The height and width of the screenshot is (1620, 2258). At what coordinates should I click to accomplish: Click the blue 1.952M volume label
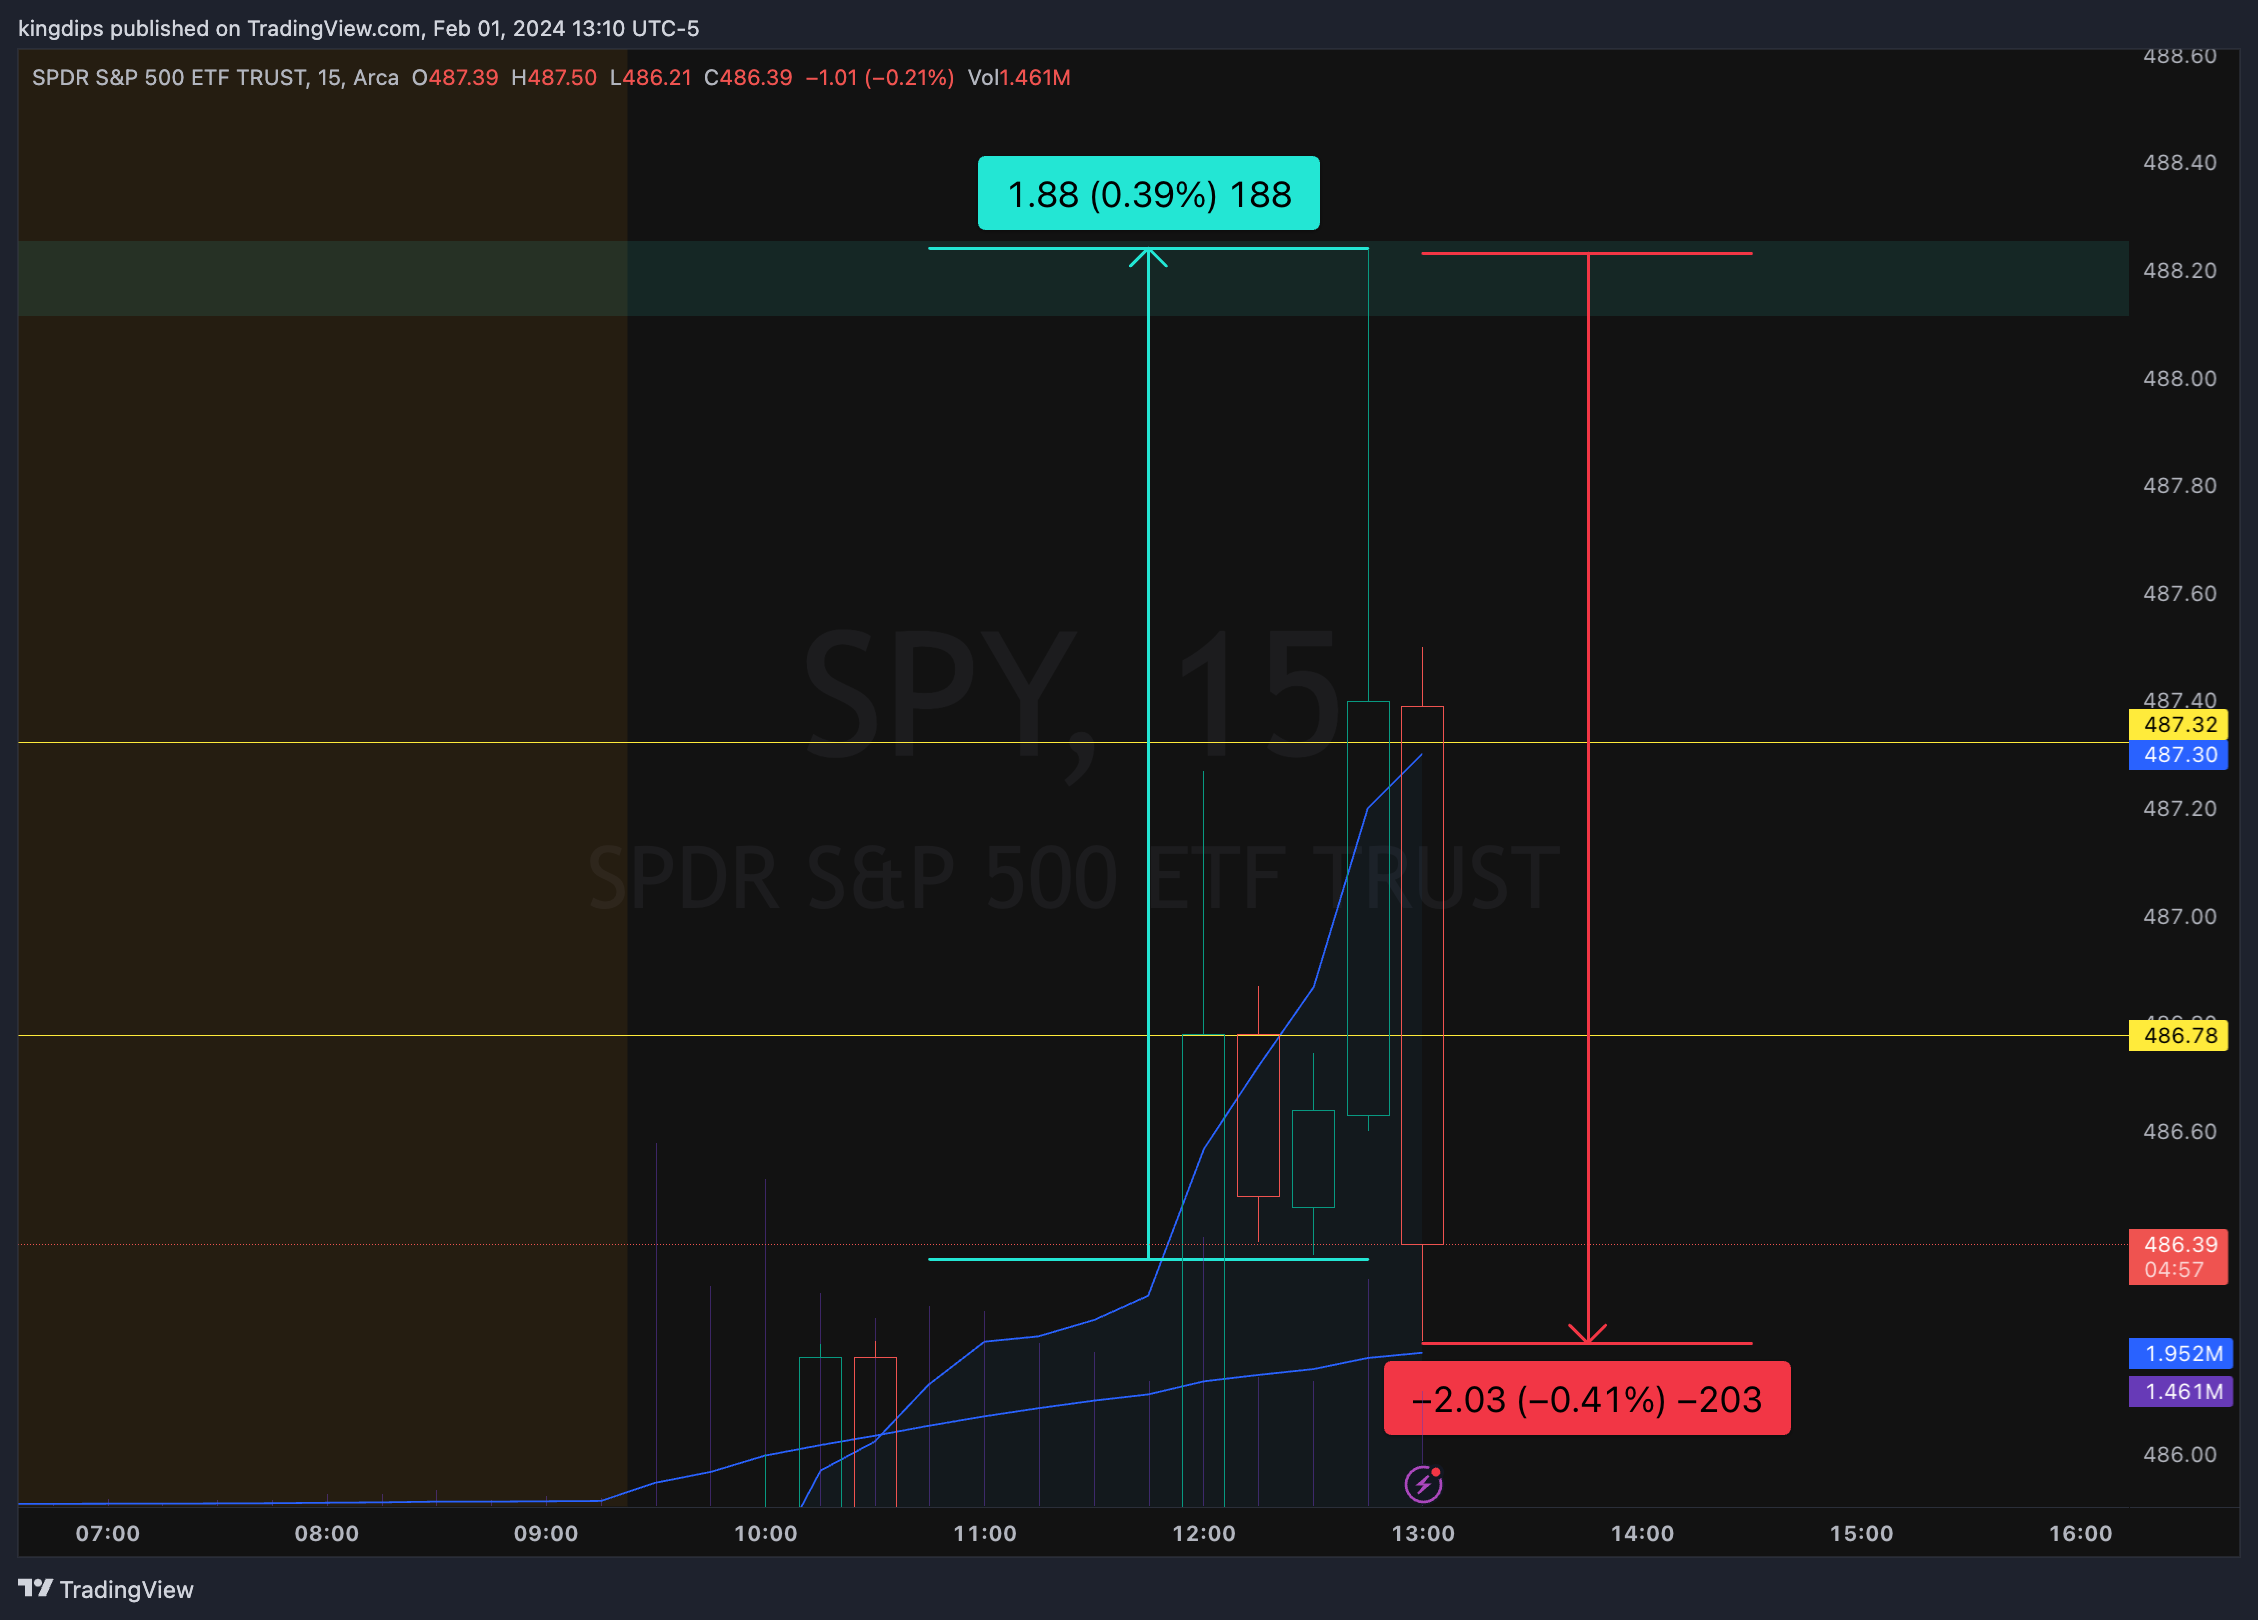(2181, 1353)
